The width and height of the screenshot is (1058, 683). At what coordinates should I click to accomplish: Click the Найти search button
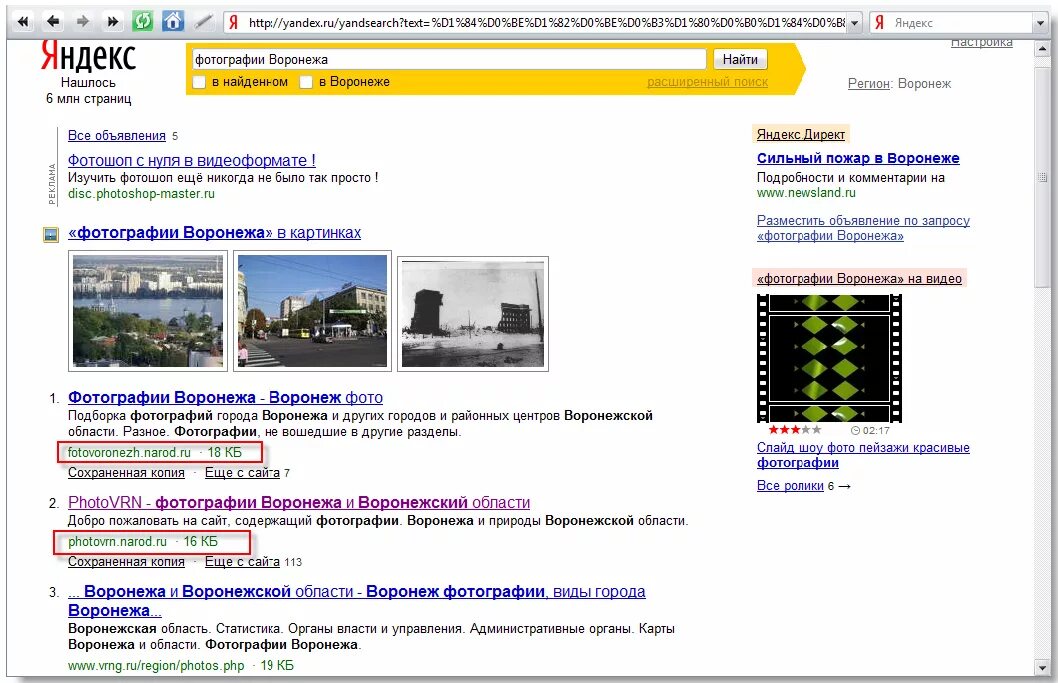click(740, 59)
